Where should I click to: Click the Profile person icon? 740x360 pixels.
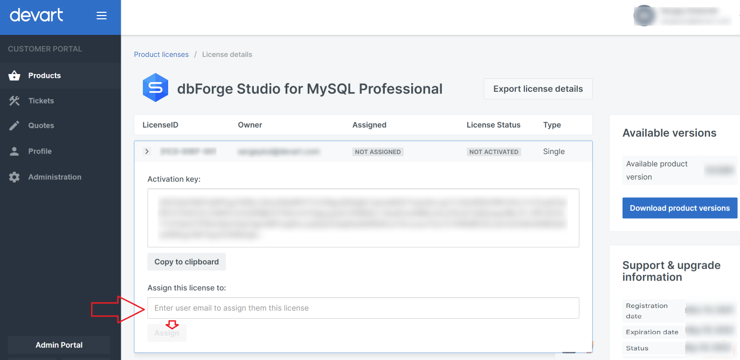(x=14, y=151)
